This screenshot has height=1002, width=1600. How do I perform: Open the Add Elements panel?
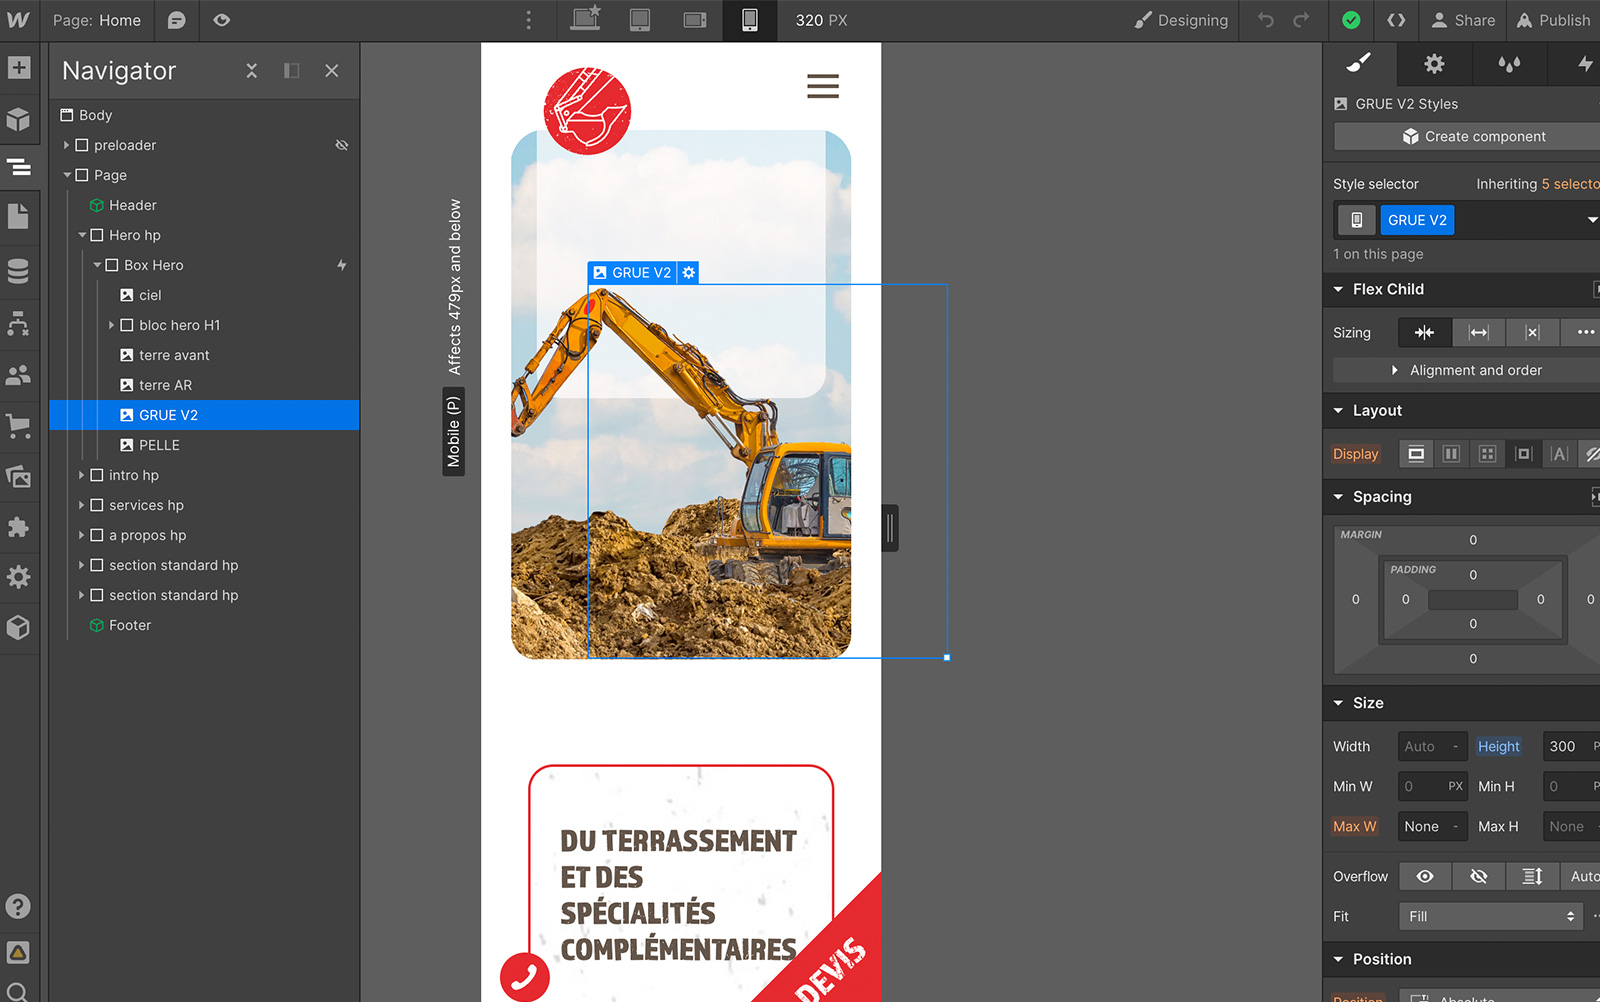(19, 68)
